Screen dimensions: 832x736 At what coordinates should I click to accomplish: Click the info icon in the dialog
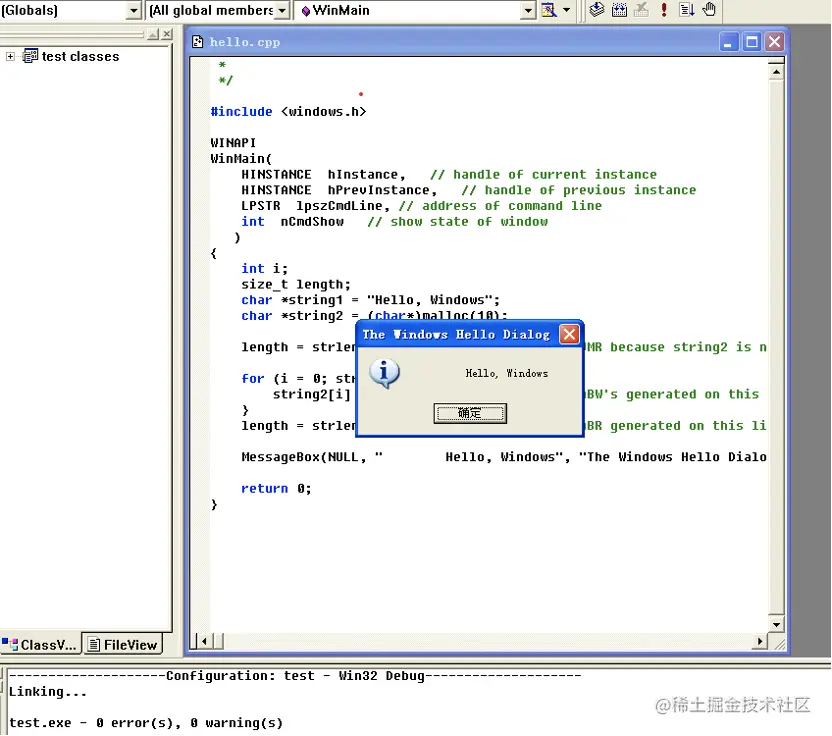(384, 373)
